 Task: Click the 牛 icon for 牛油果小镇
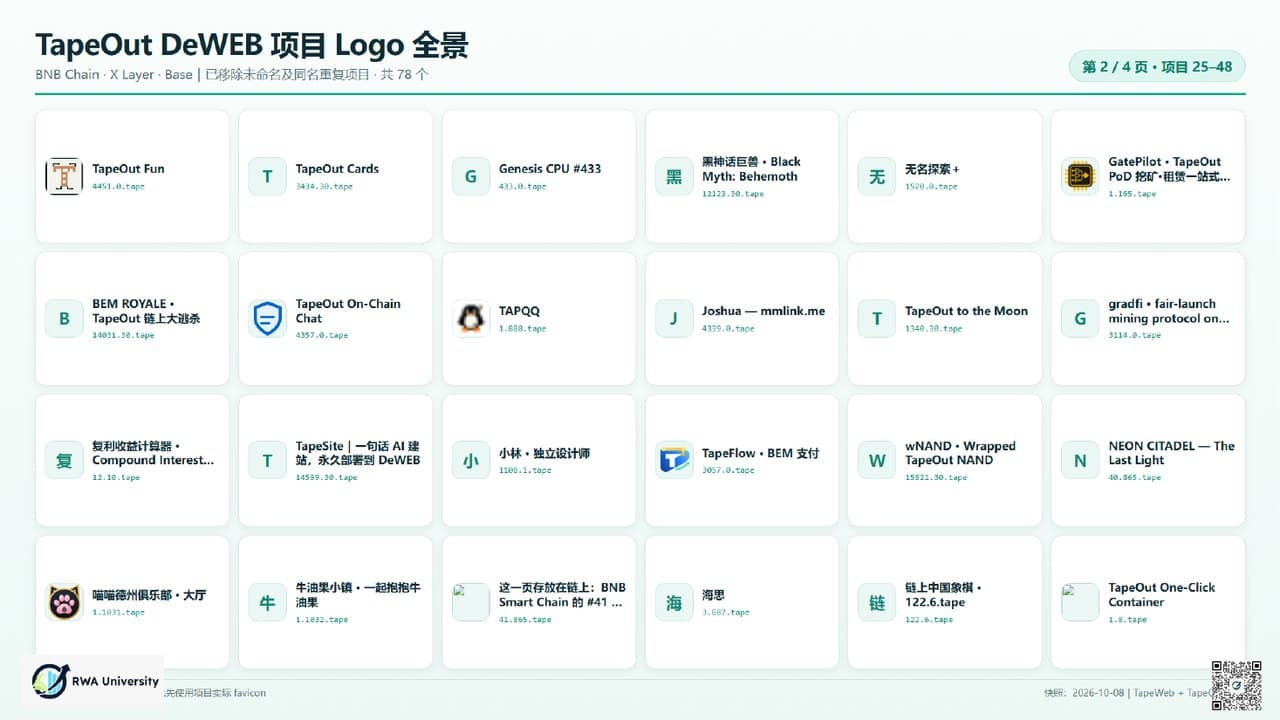267,603
